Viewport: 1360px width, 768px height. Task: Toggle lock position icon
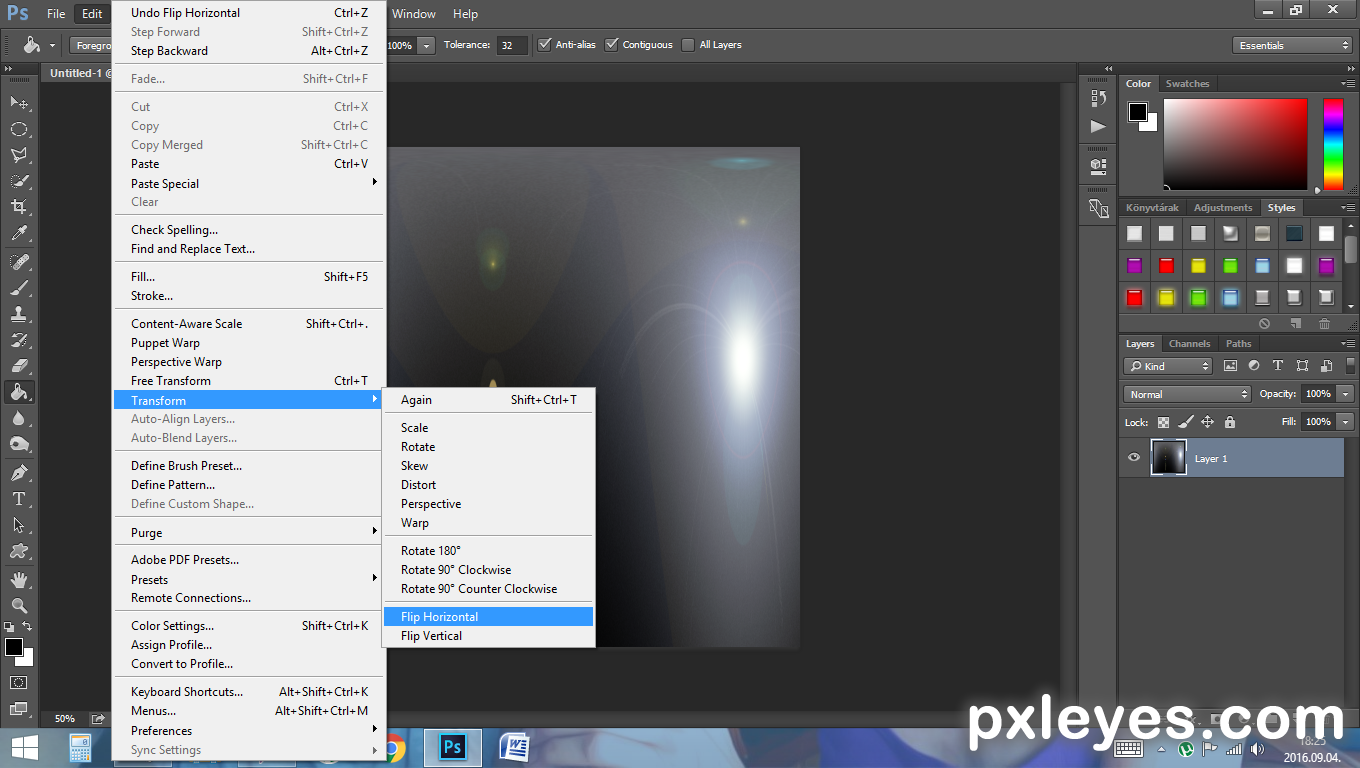coord(1207,422)
